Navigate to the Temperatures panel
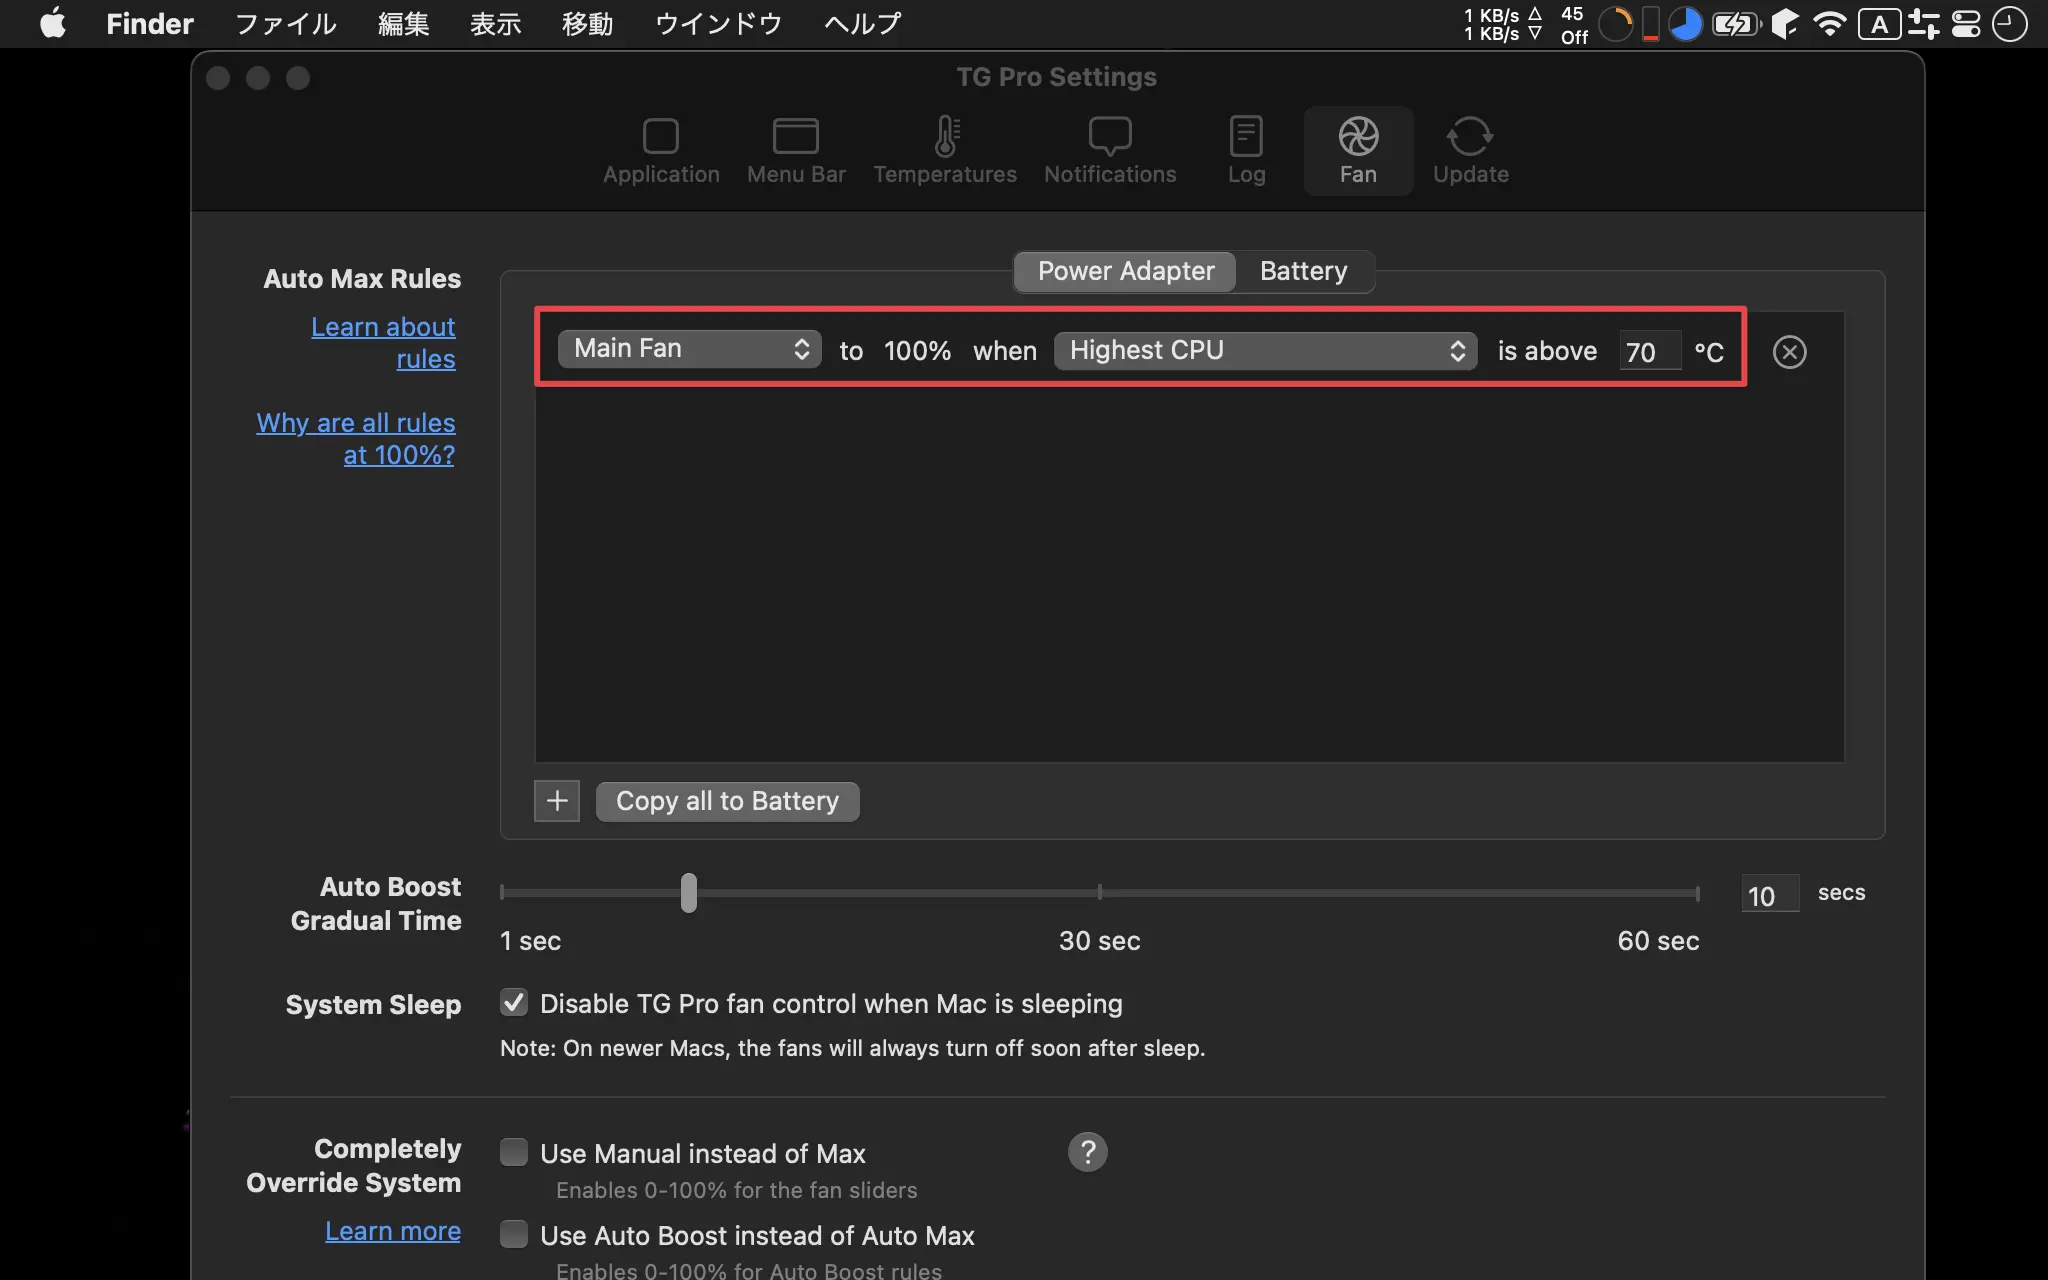This screenshot has height=1280, width=2048. pyautogui.click(x=945, y=149)
